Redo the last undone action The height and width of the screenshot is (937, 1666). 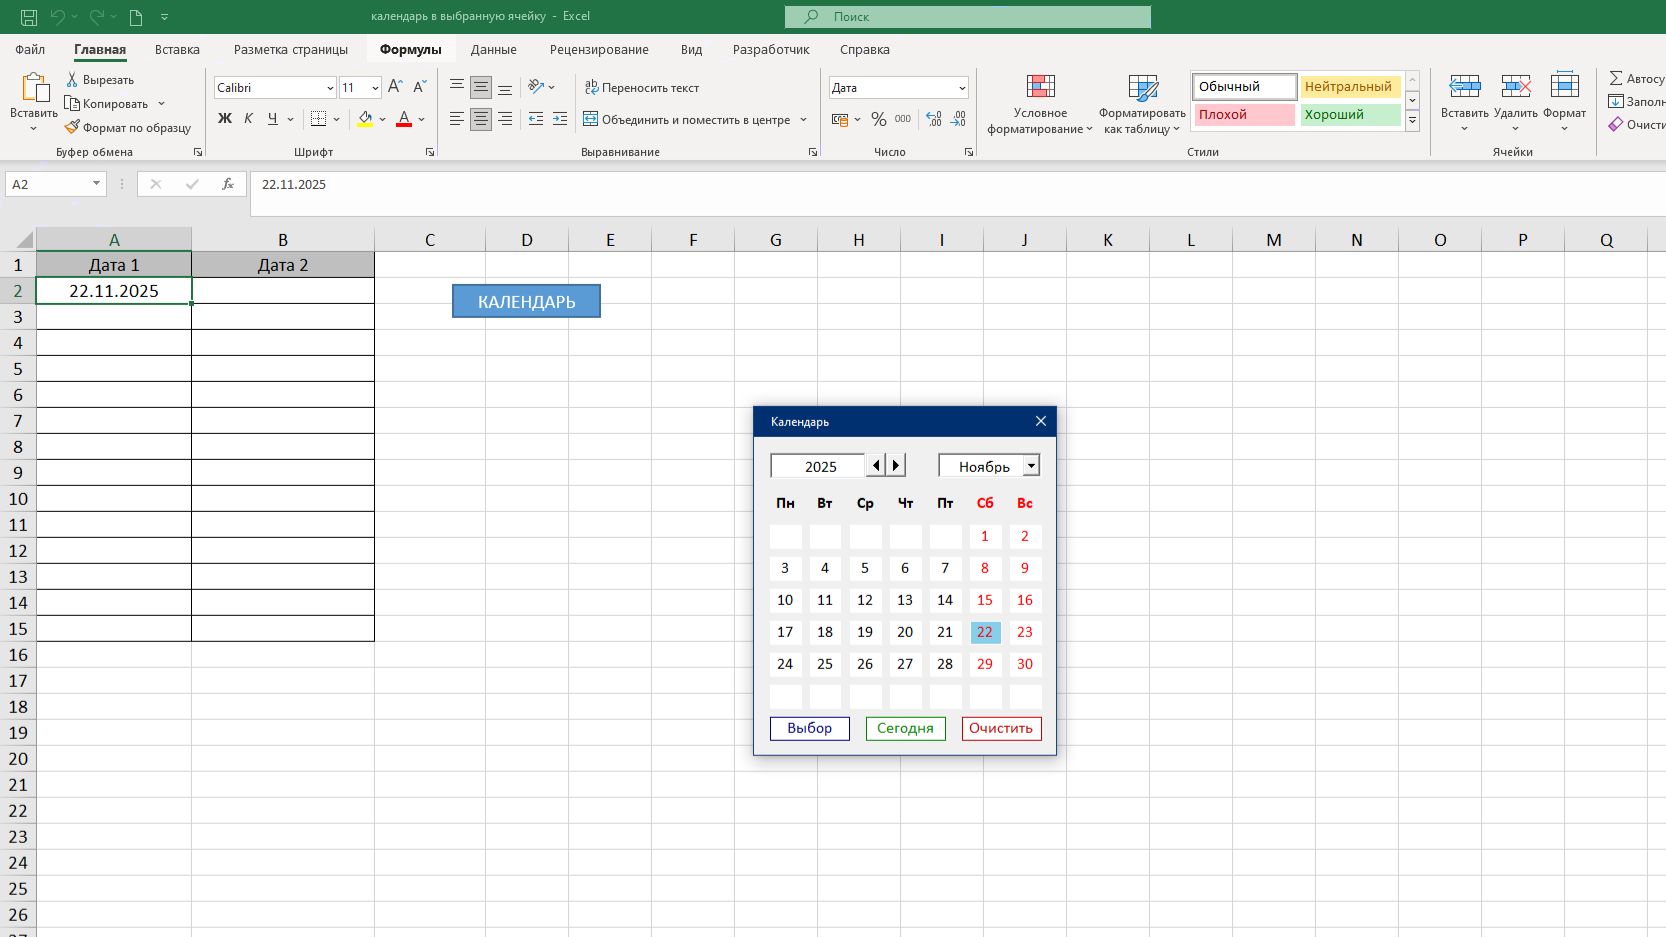point(96,17)
